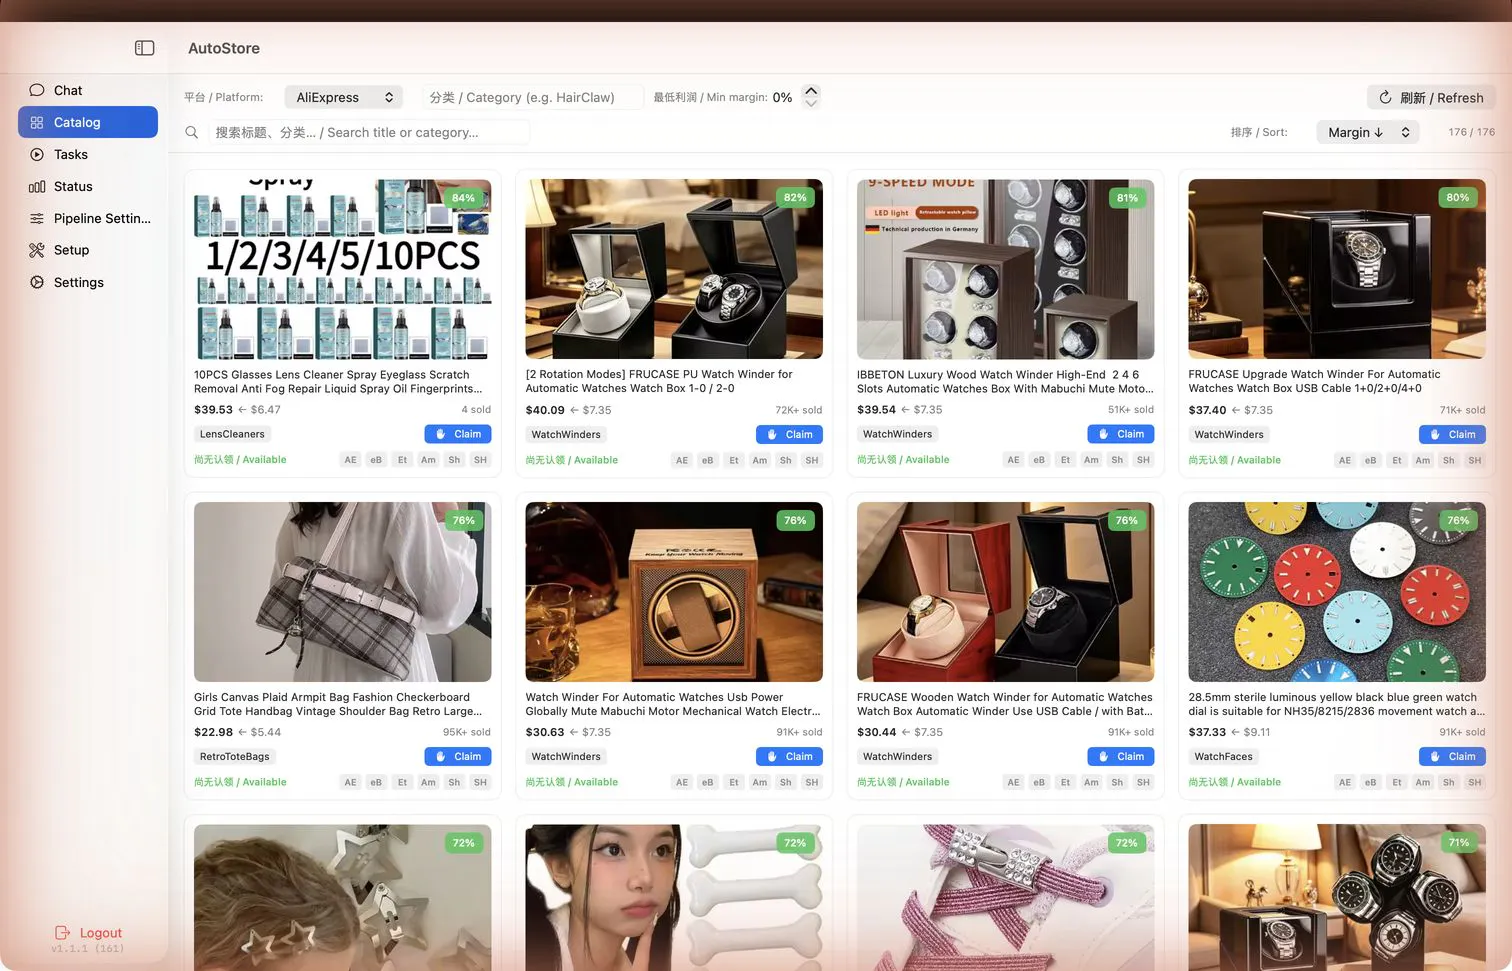The height and width of the screenshot is (971, 1512).
Task: Click the WatchFaces category tag
Action: click(x=1223, y=756)
